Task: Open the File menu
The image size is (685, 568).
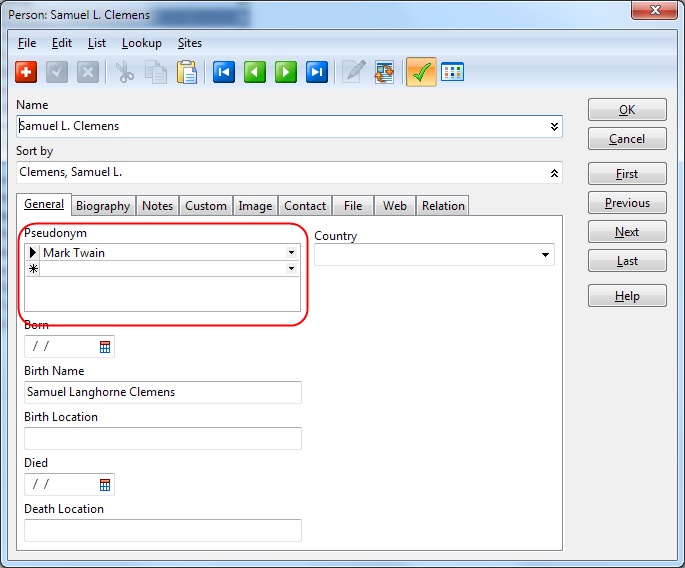Action: pyautogui.click(x=27, y=43)
